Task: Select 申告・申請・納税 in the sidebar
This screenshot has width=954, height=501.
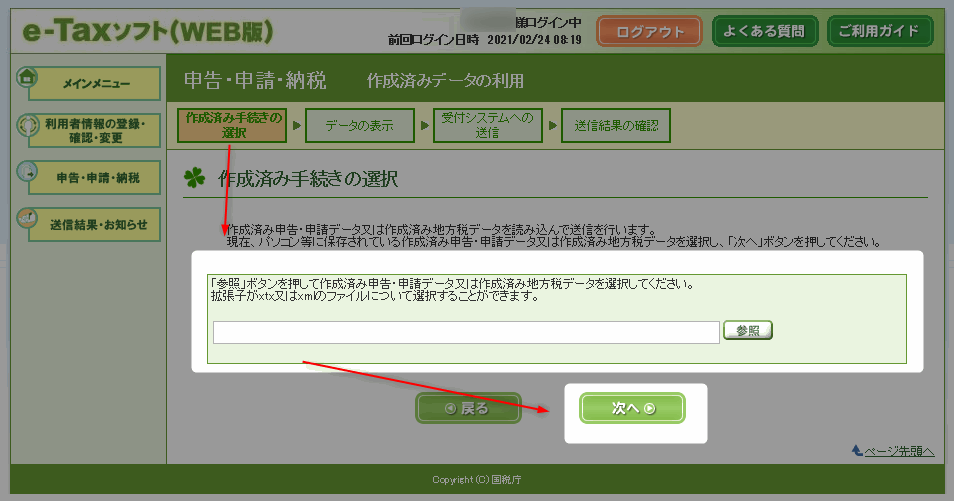Action: tap(95, 178)
